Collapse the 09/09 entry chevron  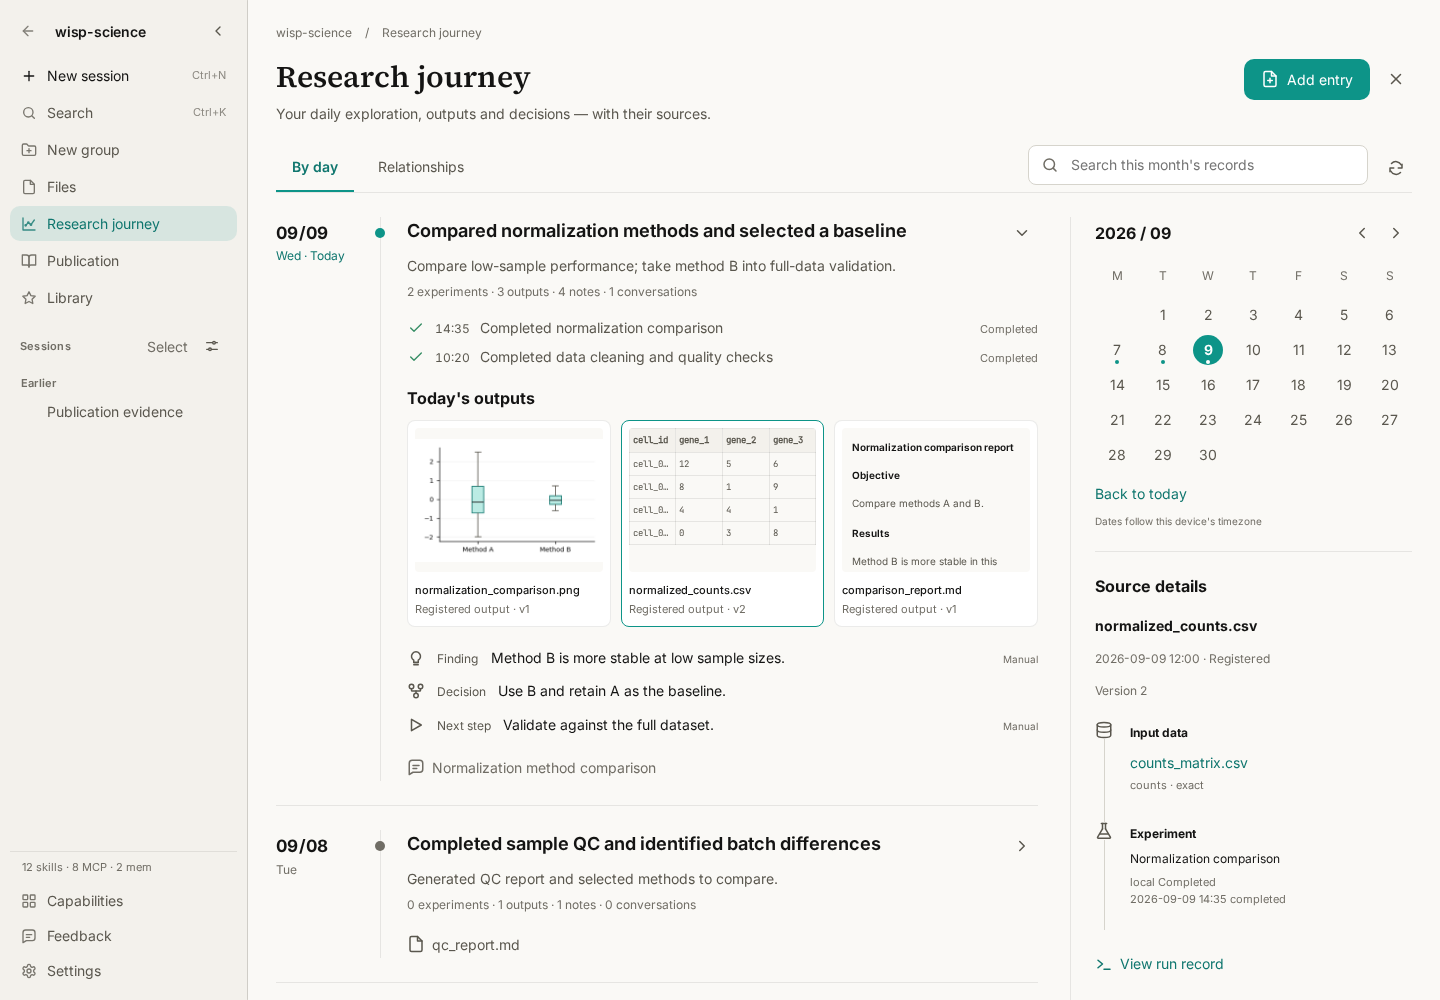[x=1022, y=233]
